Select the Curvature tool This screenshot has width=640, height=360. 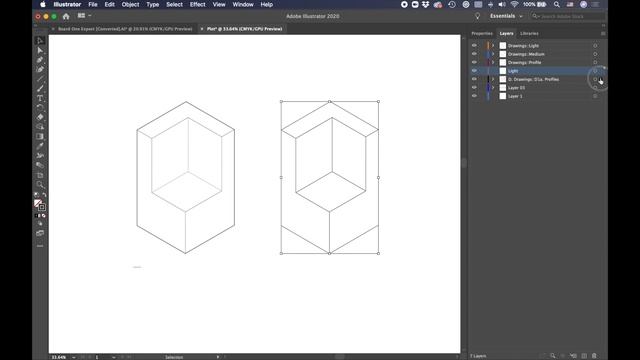pos(40,69)
